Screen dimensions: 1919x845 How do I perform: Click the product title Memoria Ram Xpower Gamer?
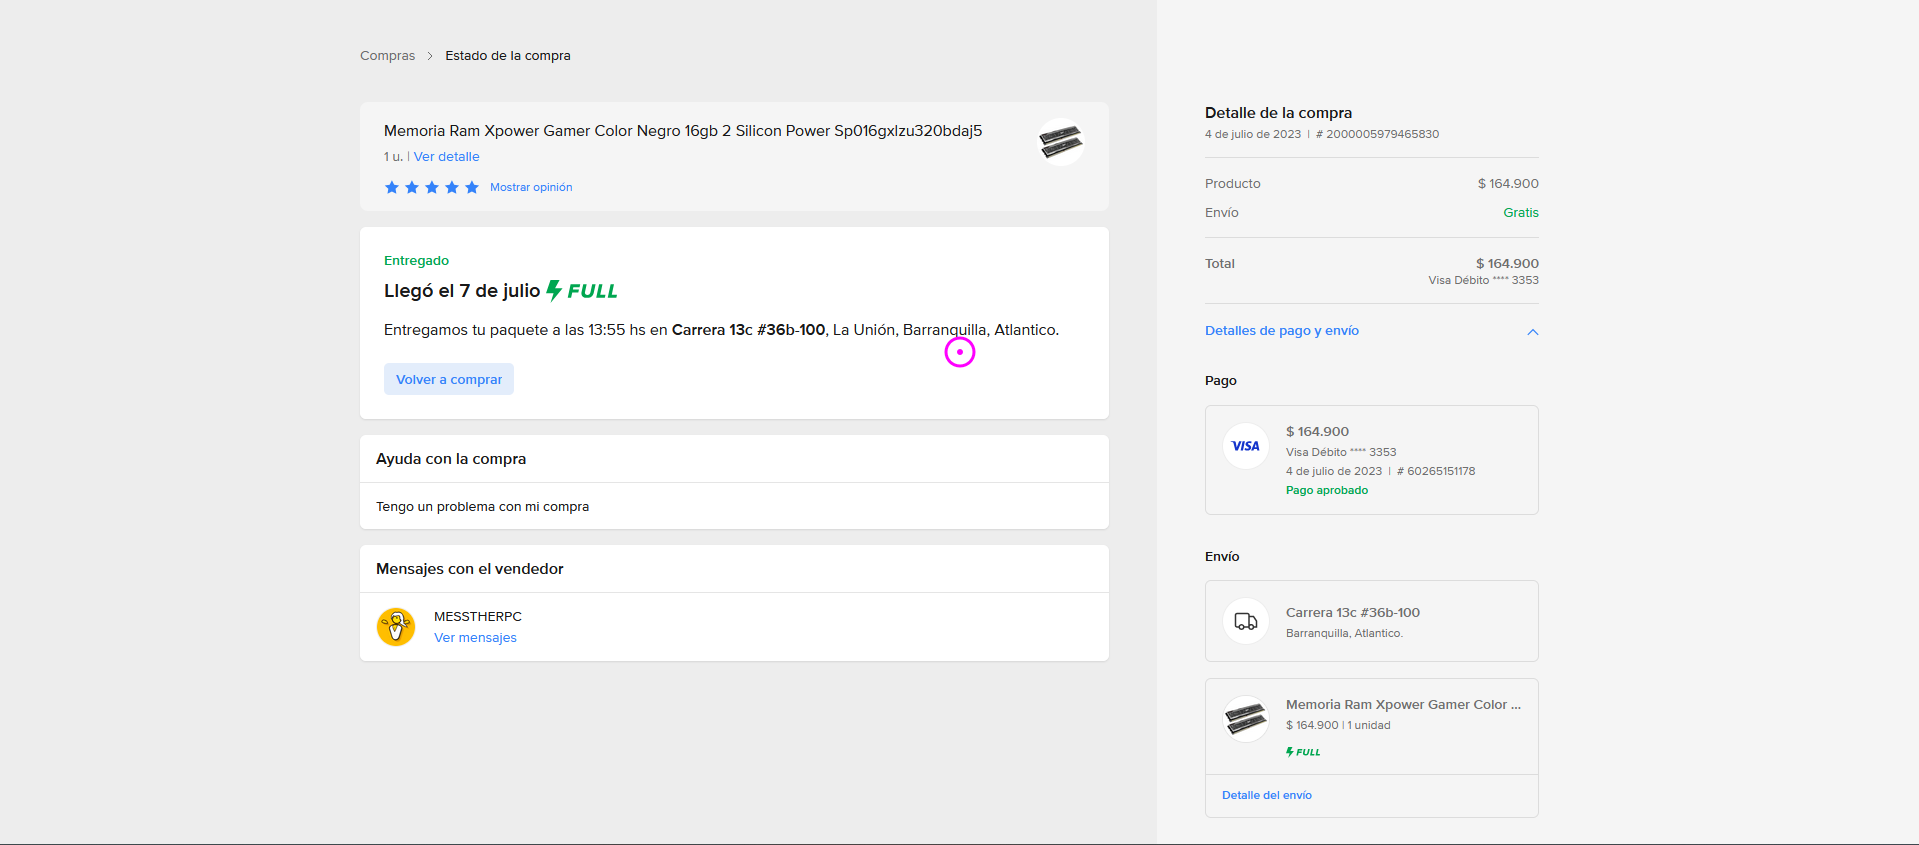coord(682,131)
